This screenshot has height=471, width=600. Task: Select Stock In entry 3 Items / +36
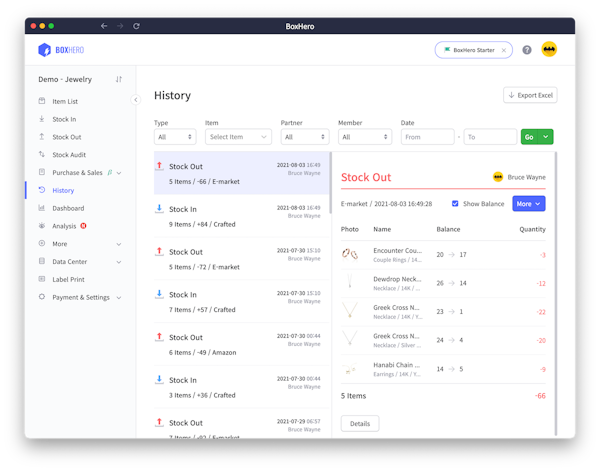coord(242,387)
